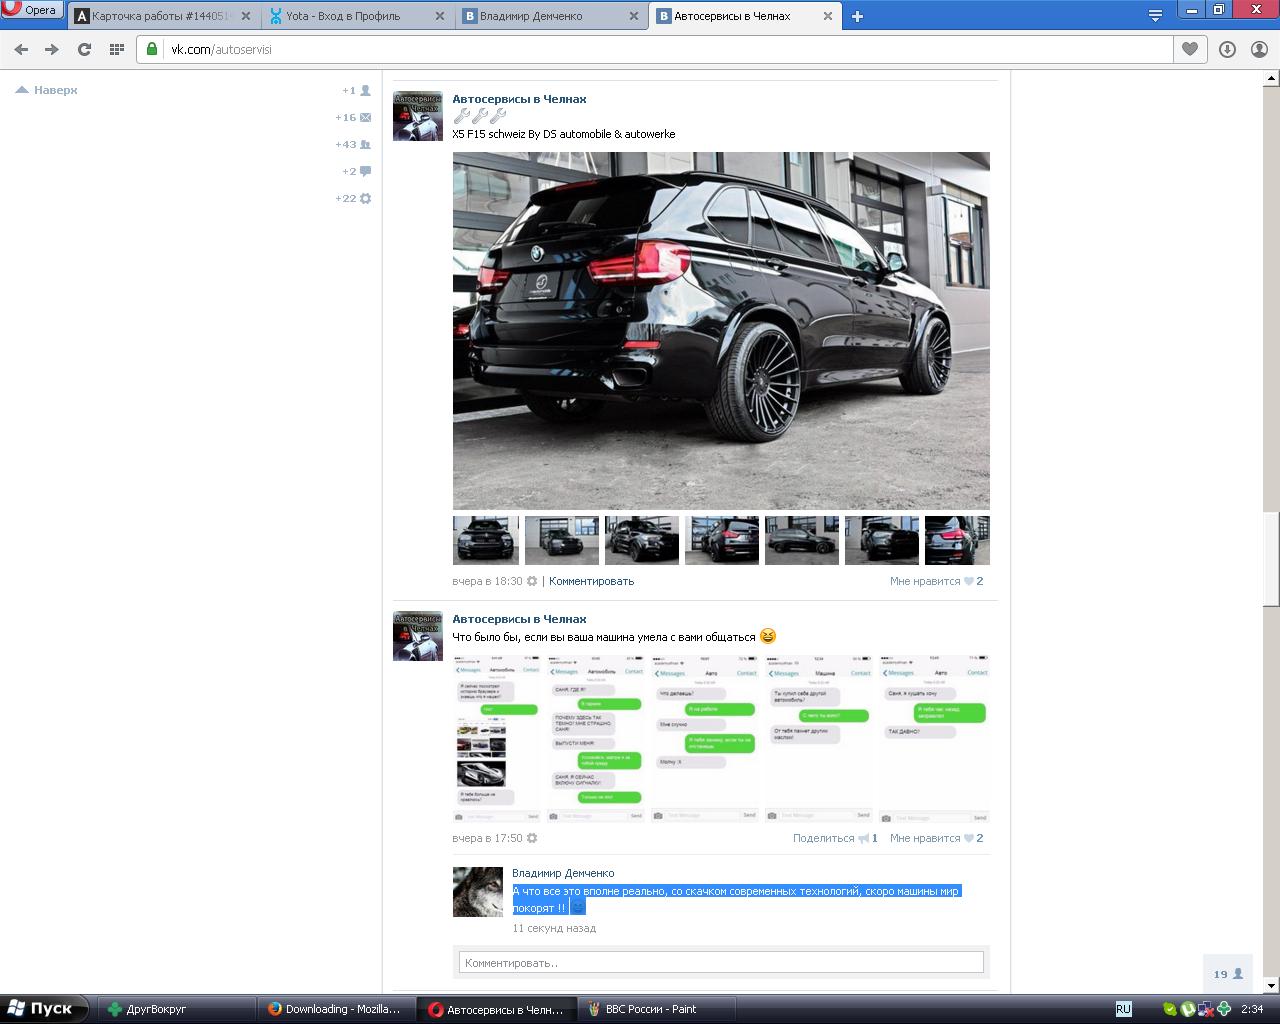Open the +2 comments notification

[357, 171]
